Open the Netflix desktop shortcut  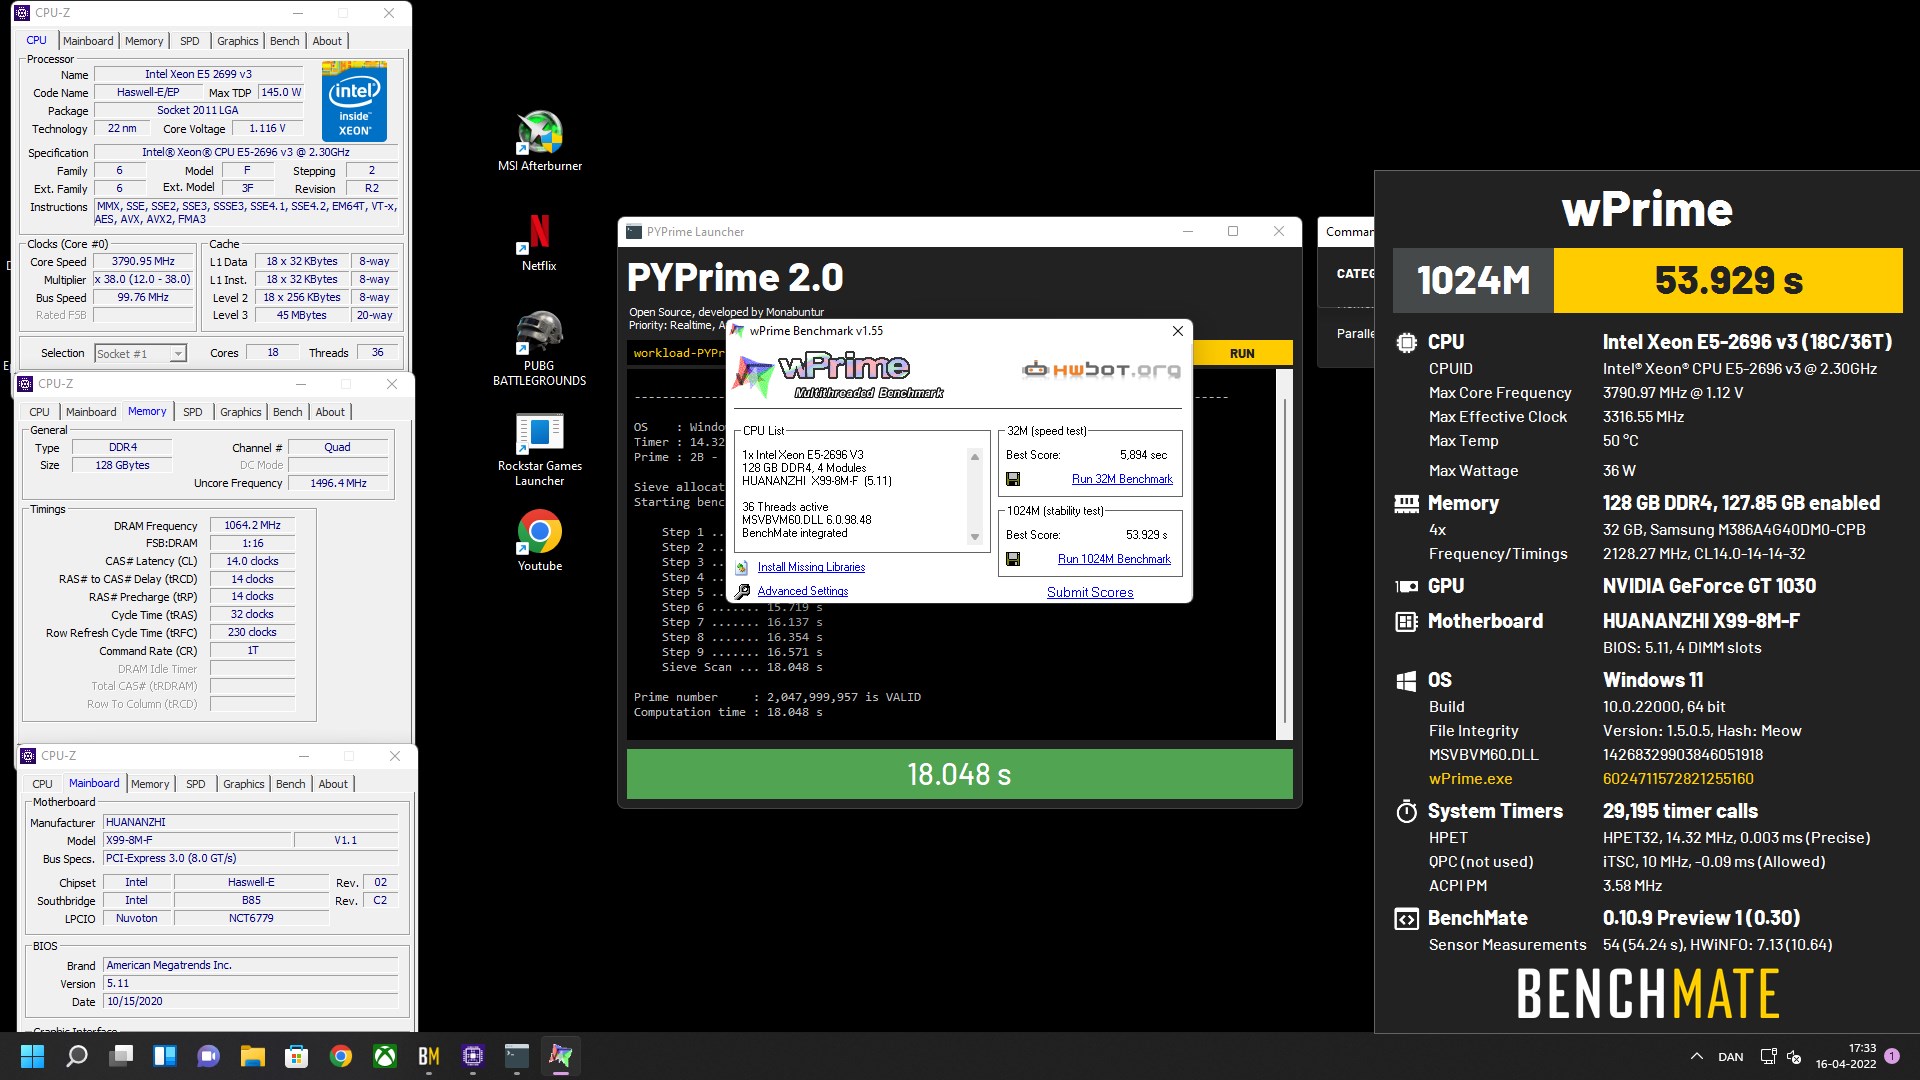[x=539, y=241]
